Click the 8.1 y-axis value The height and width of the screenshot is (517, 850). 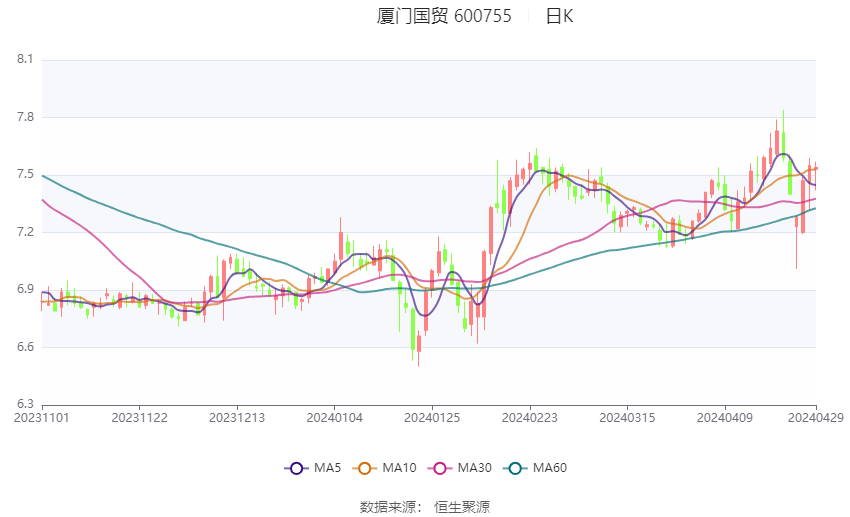pyautogui.click(x=25, y=59)
